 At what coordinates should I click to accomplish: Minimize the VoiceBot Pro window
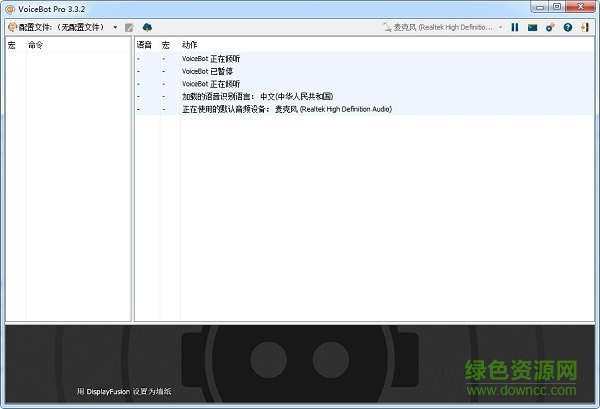pyautogui.click(x=540, y=7)
